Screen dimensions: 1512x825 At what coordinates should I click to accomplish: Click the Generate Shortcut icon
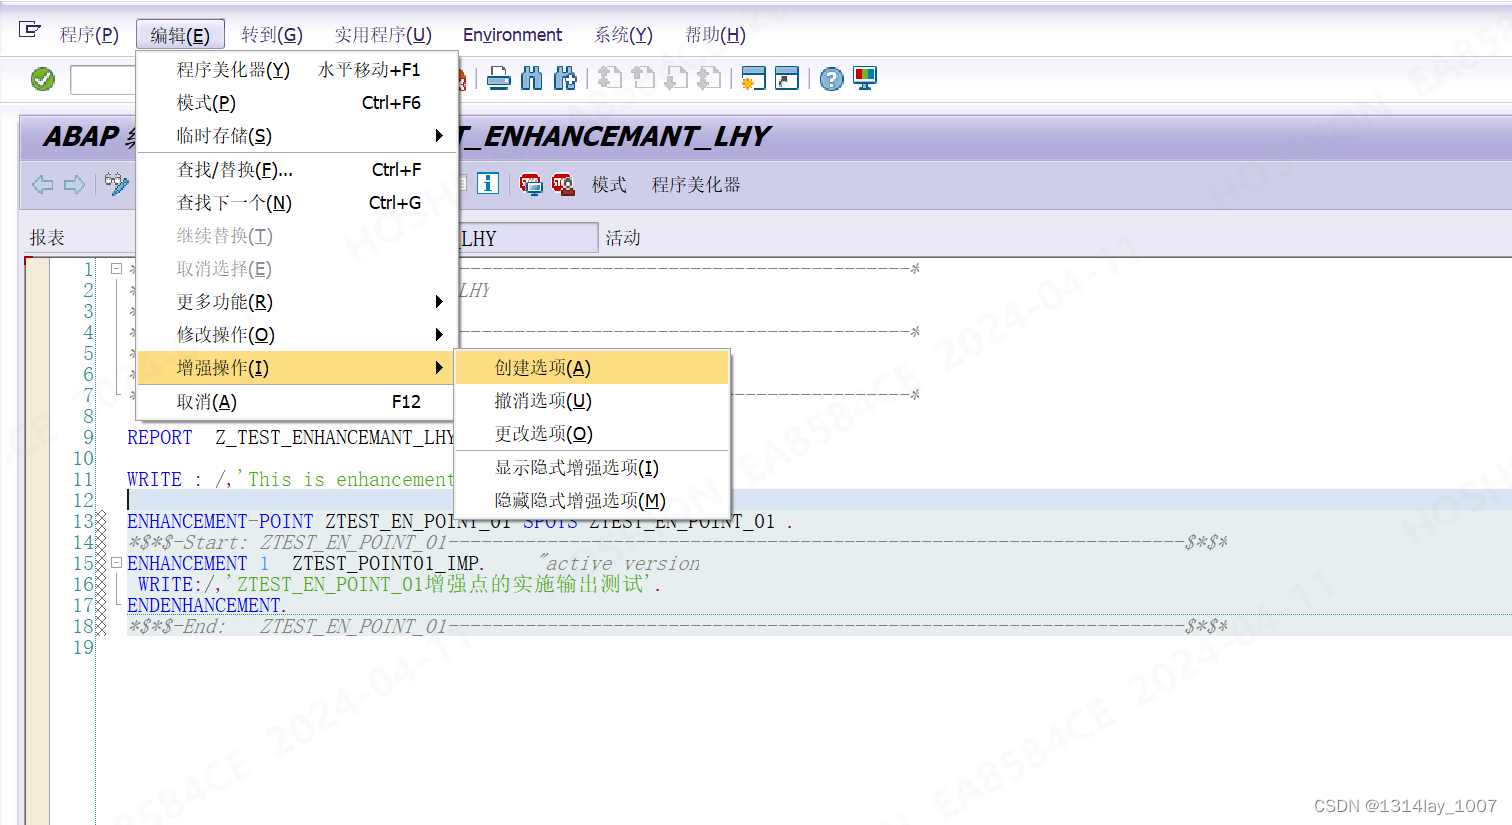[787, 78]
